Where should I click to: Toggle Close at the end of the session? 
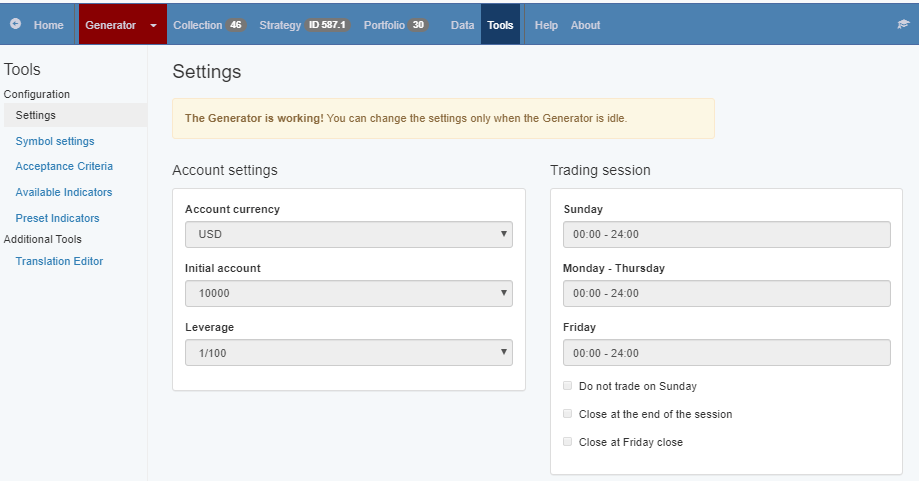568,414
